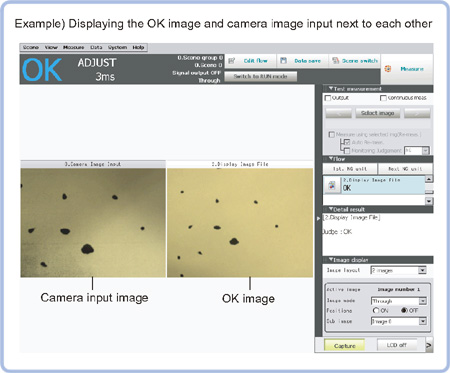450x373 pixels.
Task: Click the Data save button
Action: click(x=302, y=61)
